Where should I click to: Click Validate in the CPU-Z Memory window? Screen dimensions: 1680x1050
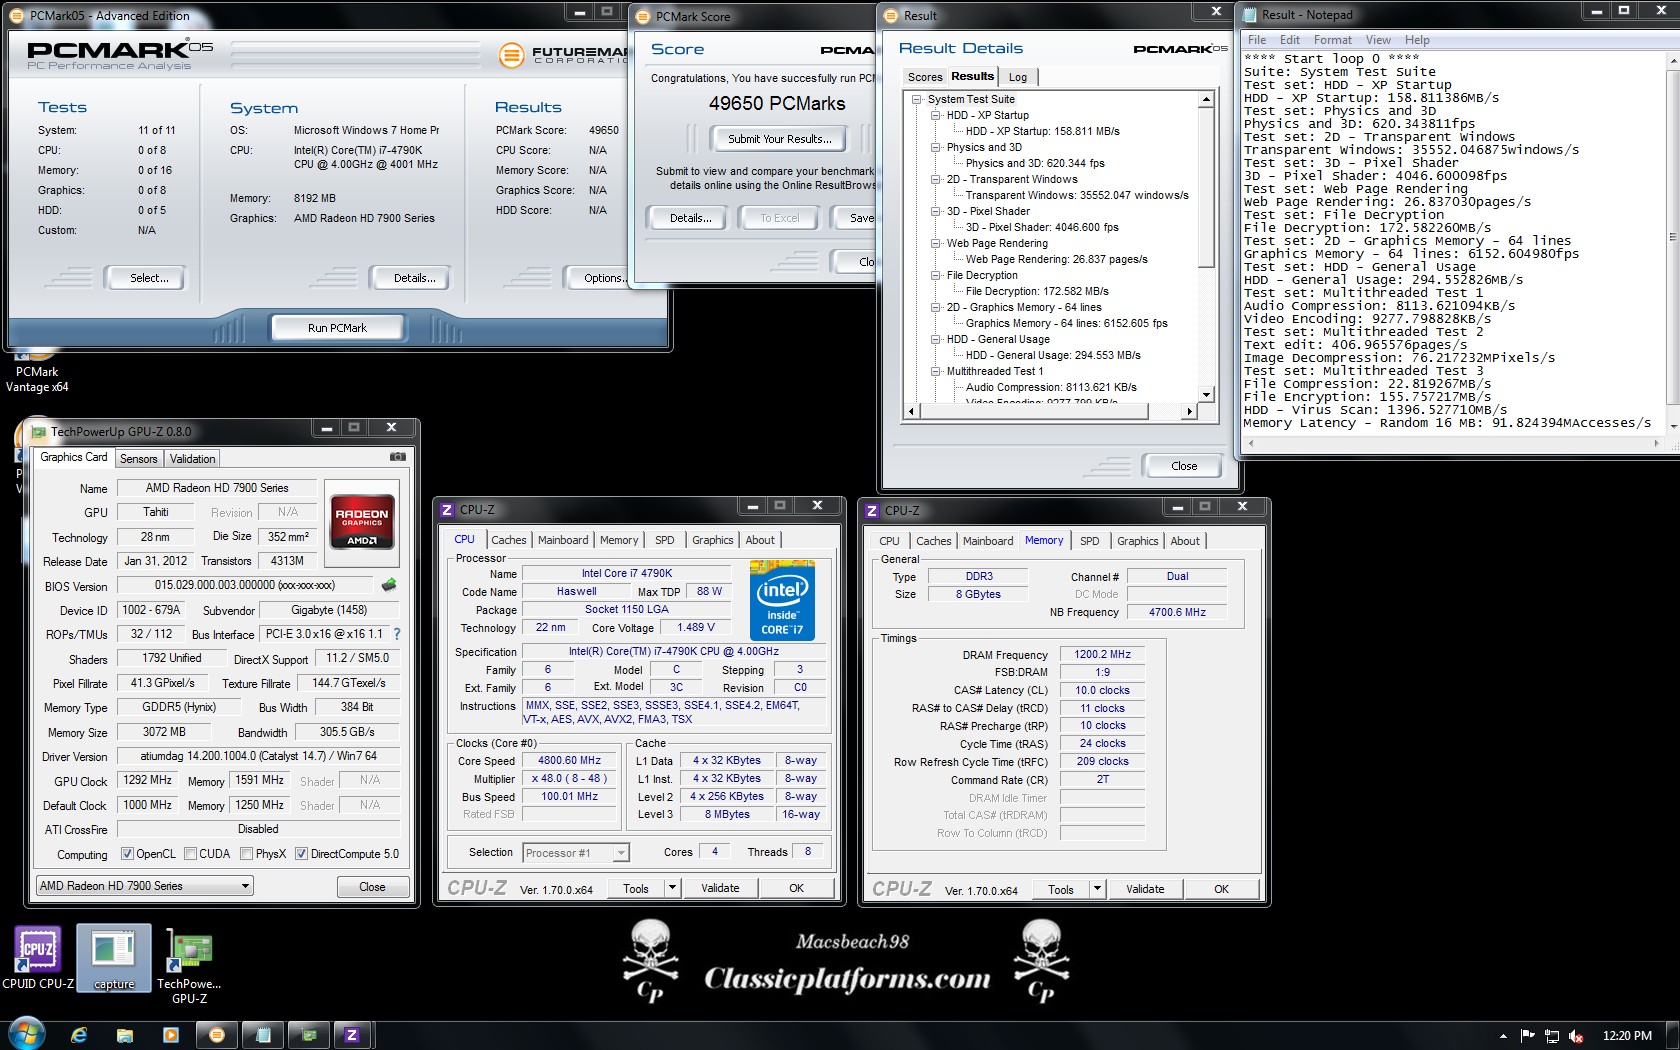tap(1145, 889)
